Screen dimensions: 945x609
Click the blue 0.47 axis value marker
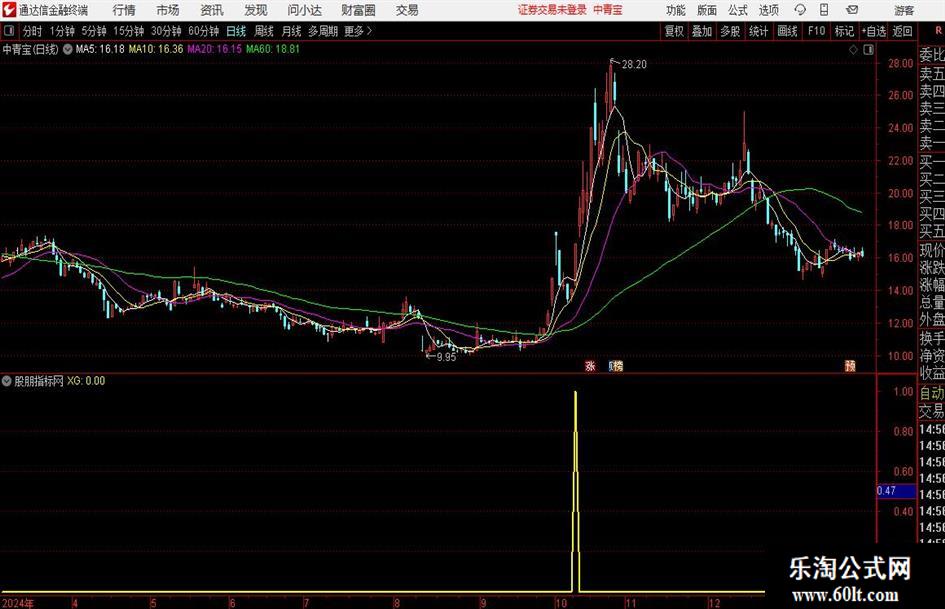(896, 491)
